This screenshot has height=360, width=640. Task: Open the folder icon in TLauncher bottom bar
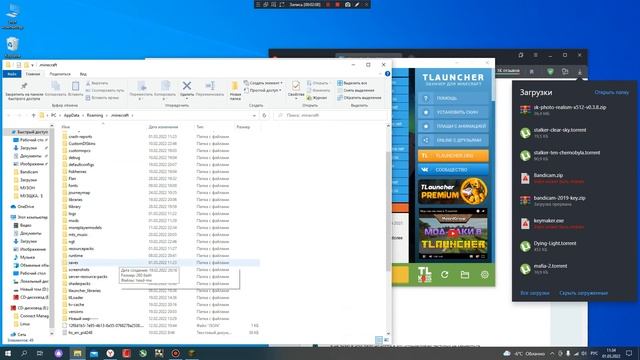click(464, 275)
